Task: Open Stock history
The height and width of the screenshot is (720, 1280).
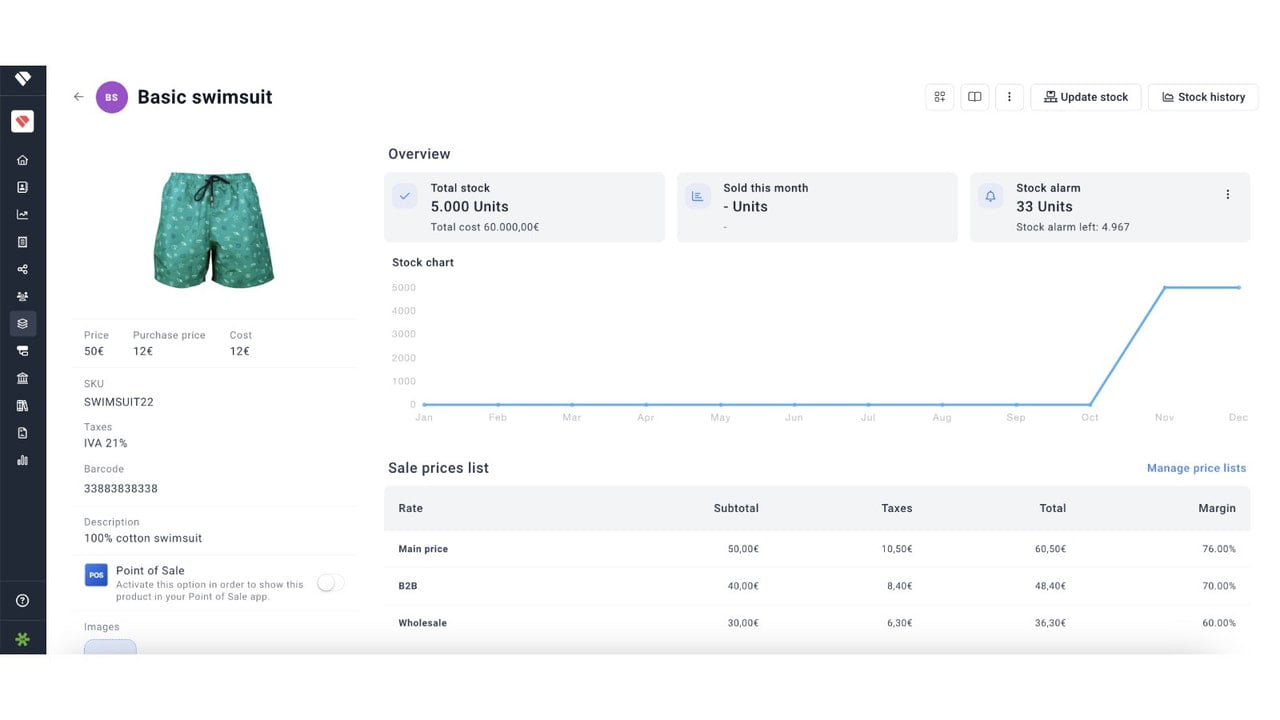Action: pos(1203,97)
